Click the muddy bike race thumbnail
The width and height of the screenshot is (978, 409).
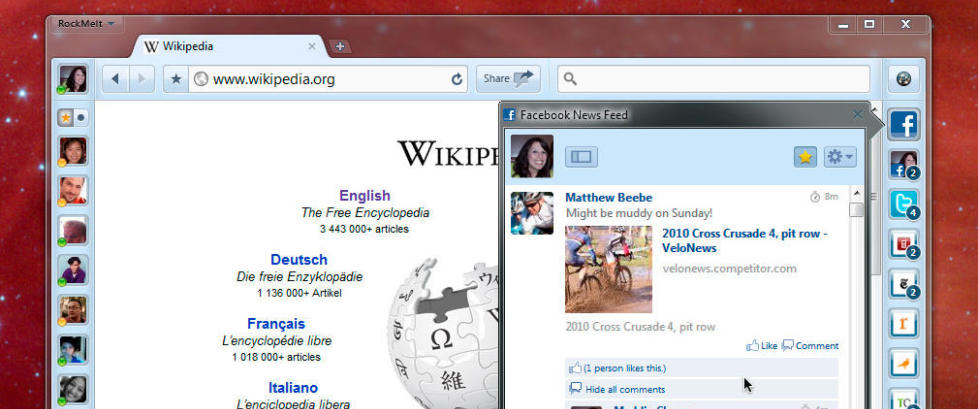pos(609,269)
